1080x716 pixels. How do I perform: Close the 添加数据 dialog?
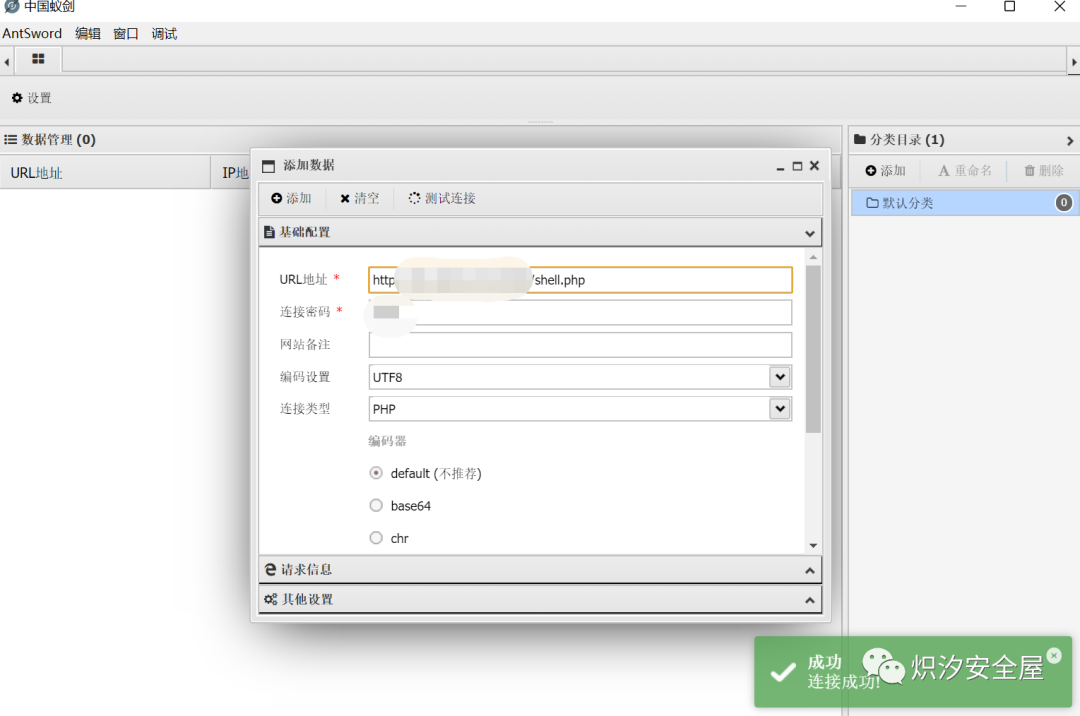click(x=815, y=165)
